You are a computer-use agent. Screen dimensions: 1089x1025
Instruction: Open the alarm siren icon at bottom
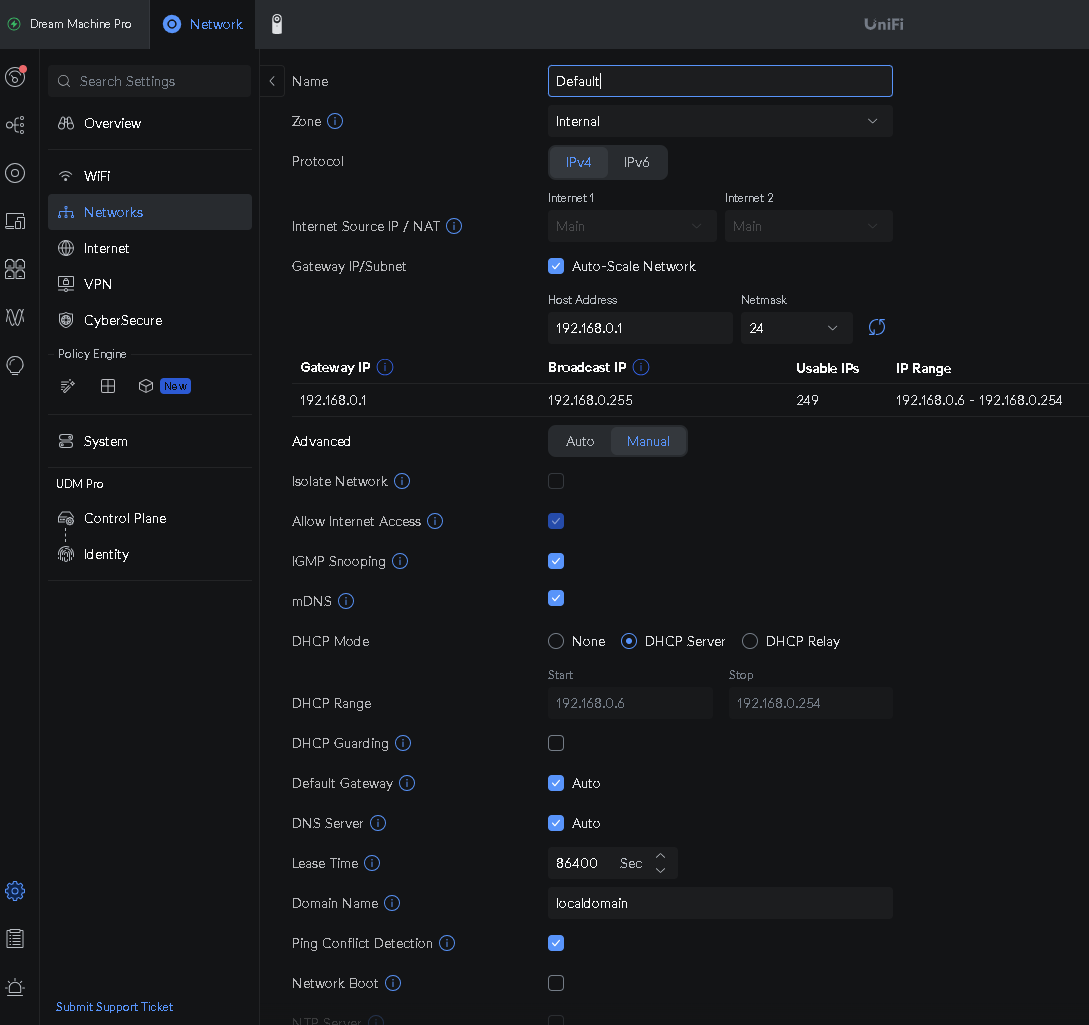click(15, 987)
